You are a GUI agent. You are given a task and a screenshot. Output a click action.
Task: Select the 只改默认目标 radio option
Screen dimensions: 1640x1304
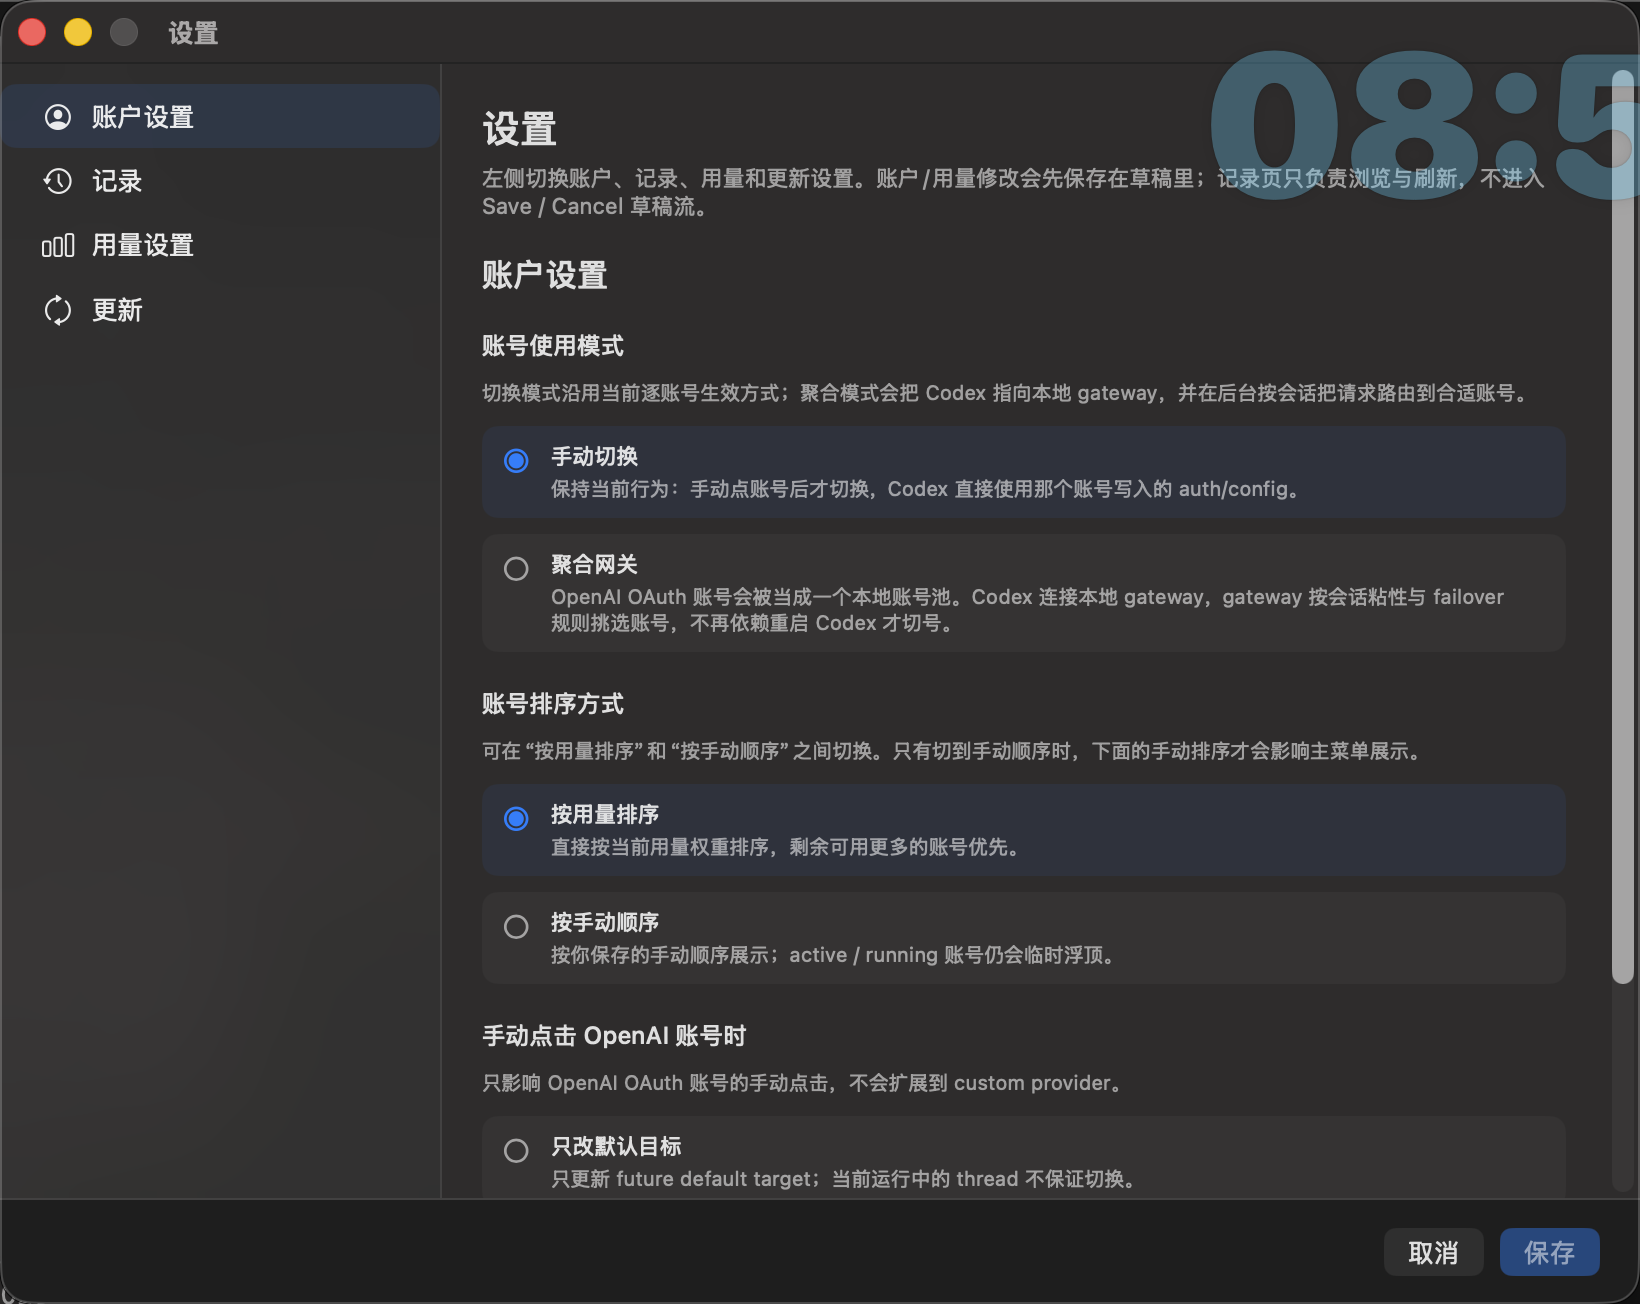point(516,1151)
